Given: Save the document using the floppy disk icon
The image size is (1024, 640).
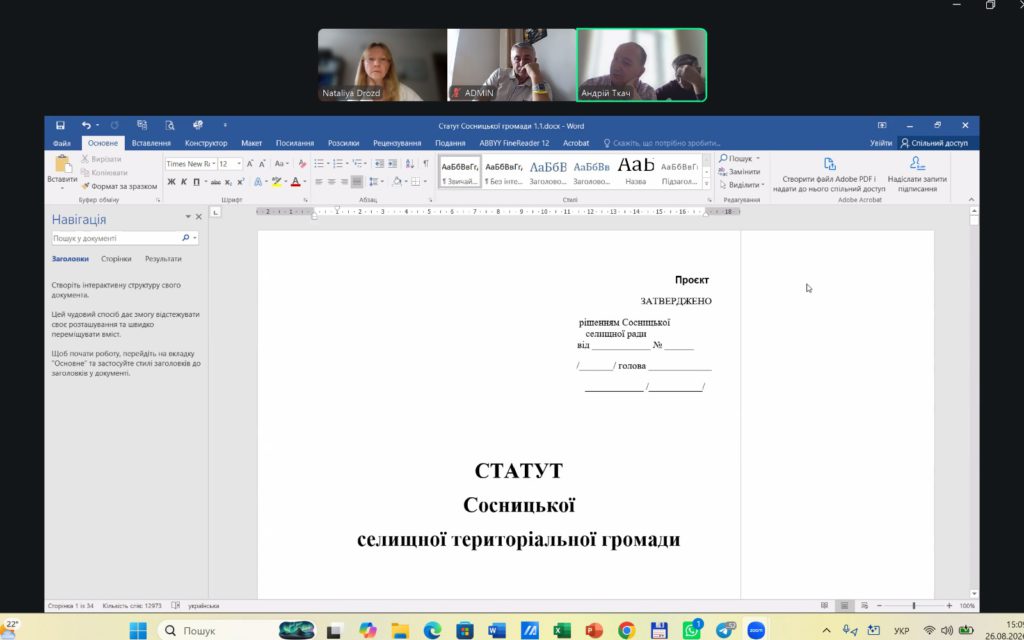Looking at the screenshot, I should pos(60,125).
